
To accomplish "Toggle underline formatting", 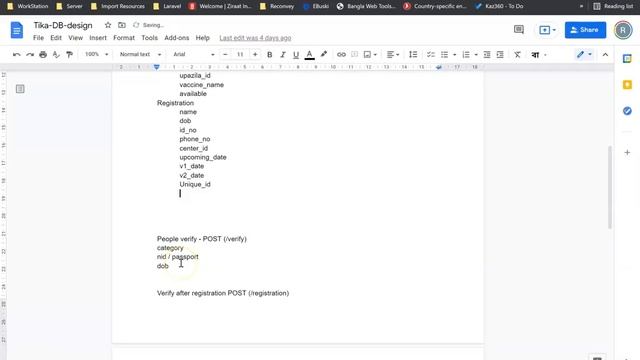I will [296, 55].
